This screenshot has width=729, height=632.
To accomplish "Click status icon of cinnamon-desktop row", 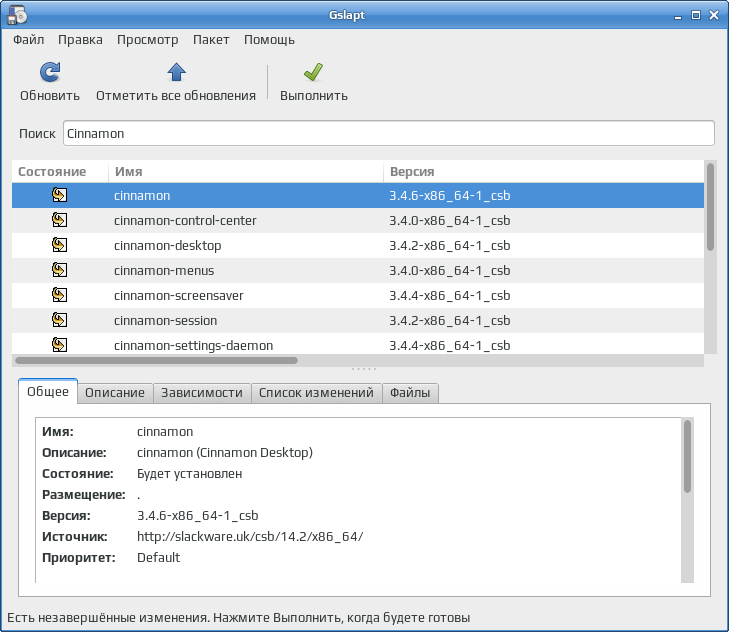I will click(60, 245).
